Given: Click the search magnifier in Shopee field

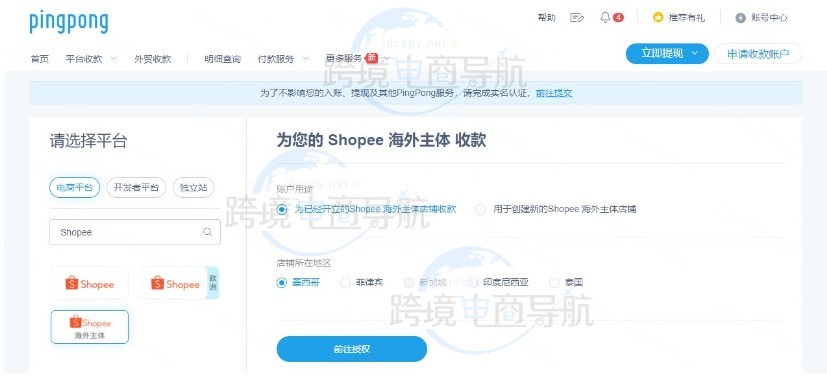Looking at the screenshot, I should (x=207, y=232).
